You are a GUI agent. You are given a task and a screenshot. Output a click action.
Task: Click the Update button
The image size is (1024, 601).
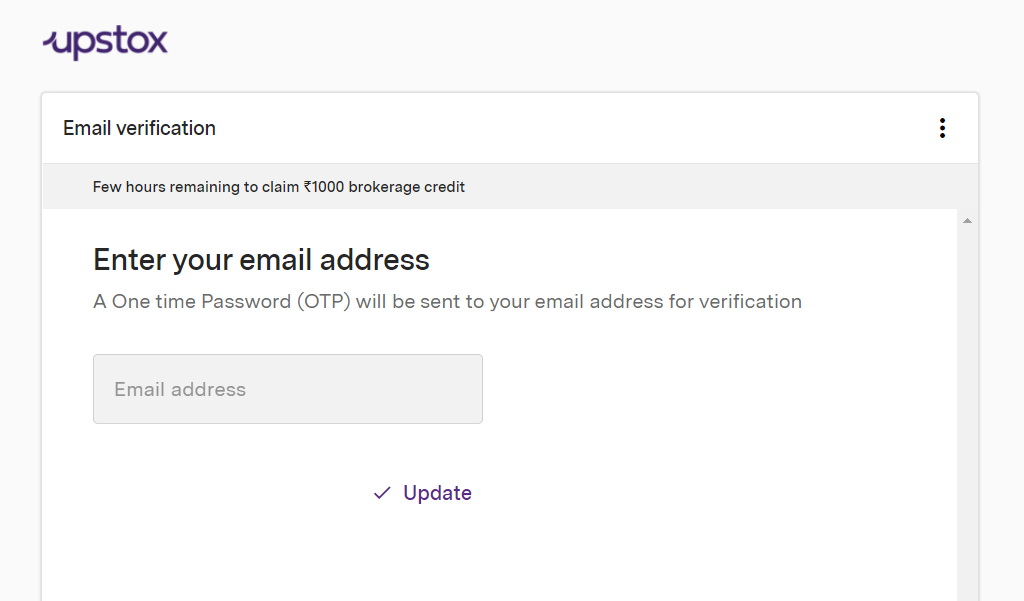tap(423, 493)
